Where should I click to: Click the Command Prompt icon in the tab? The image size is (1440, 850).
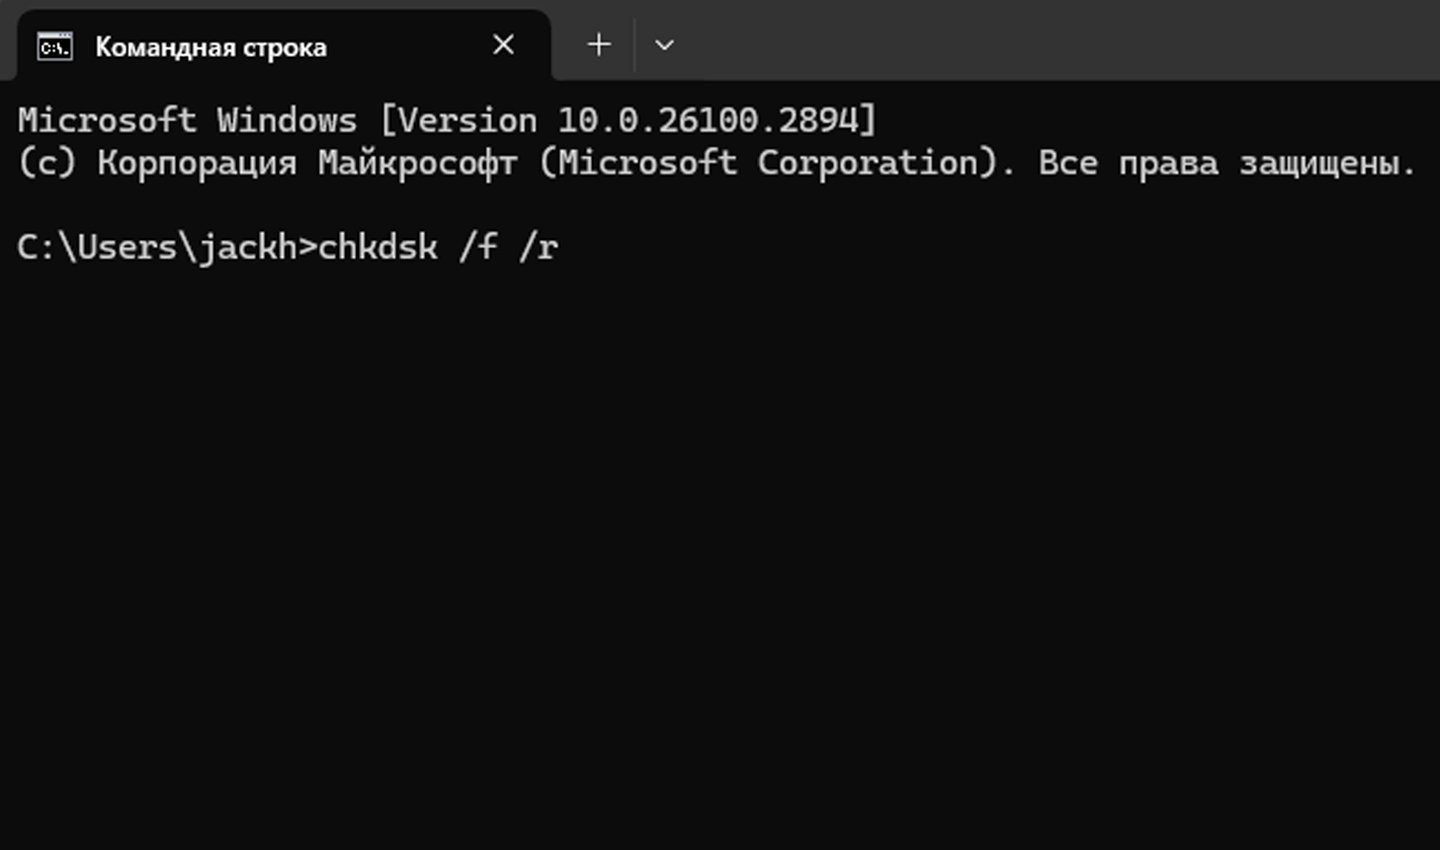55,46
